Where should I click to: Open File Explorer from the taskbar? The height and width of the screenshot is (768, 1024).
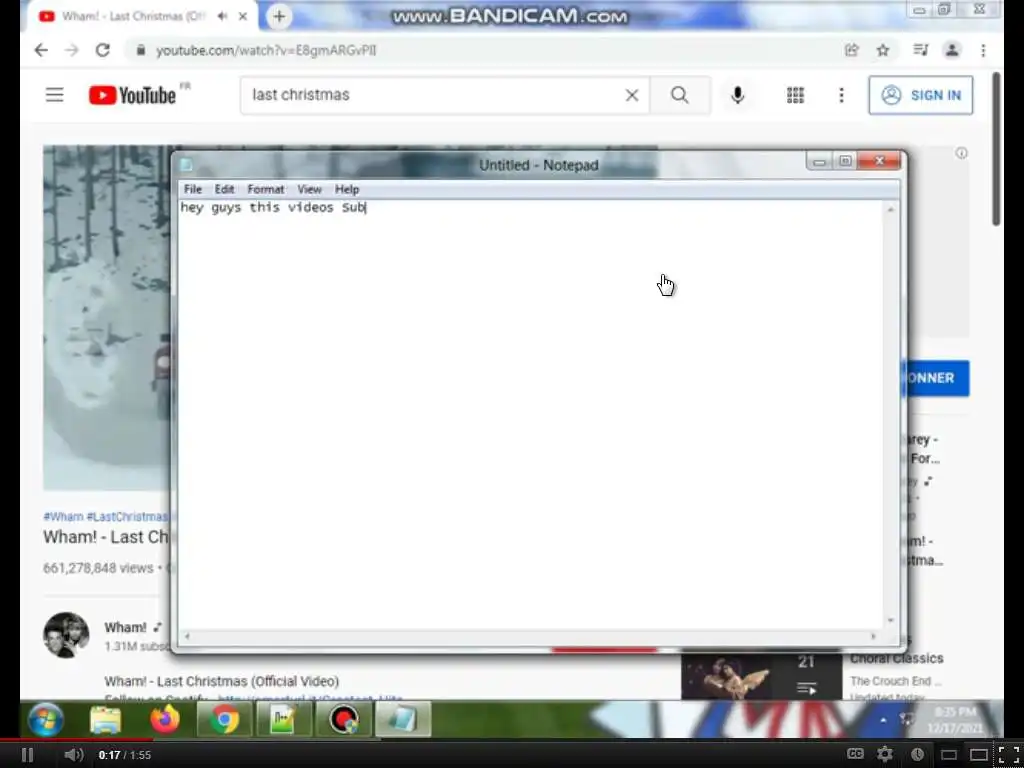click(x=105, y=719)
